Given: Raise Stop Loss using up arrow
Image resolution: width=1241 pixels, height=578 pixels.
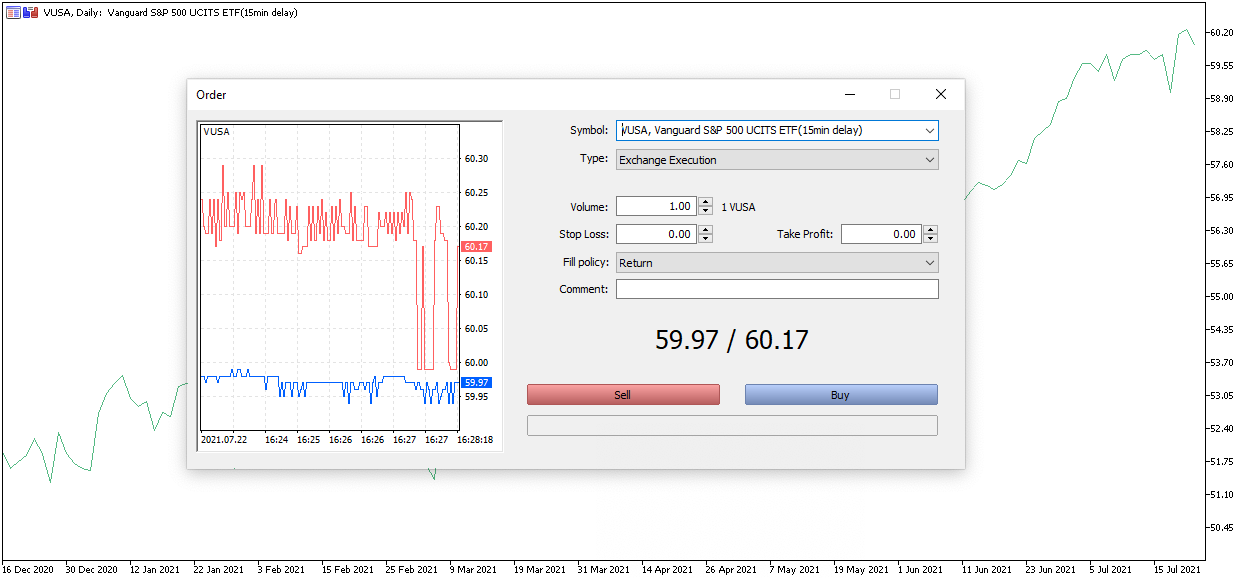Looking at the screenshot, I should 705,230.
